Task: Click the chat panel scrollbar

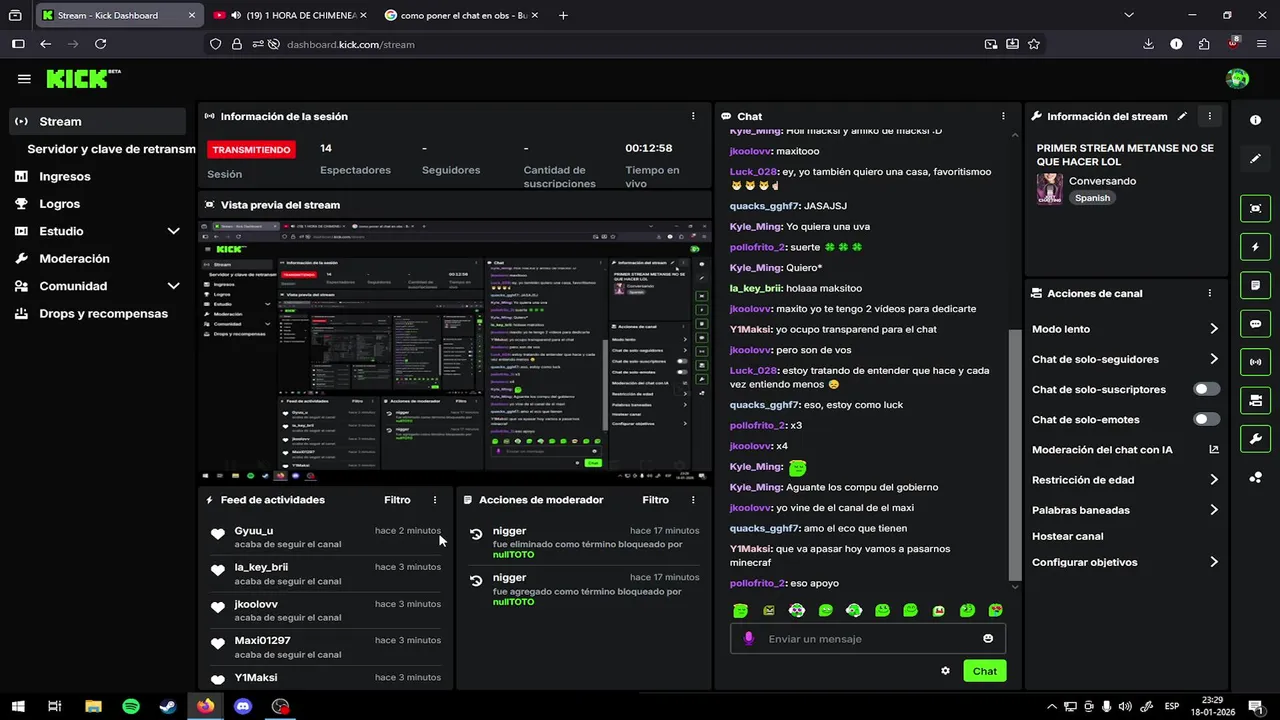Action: 1014,455
